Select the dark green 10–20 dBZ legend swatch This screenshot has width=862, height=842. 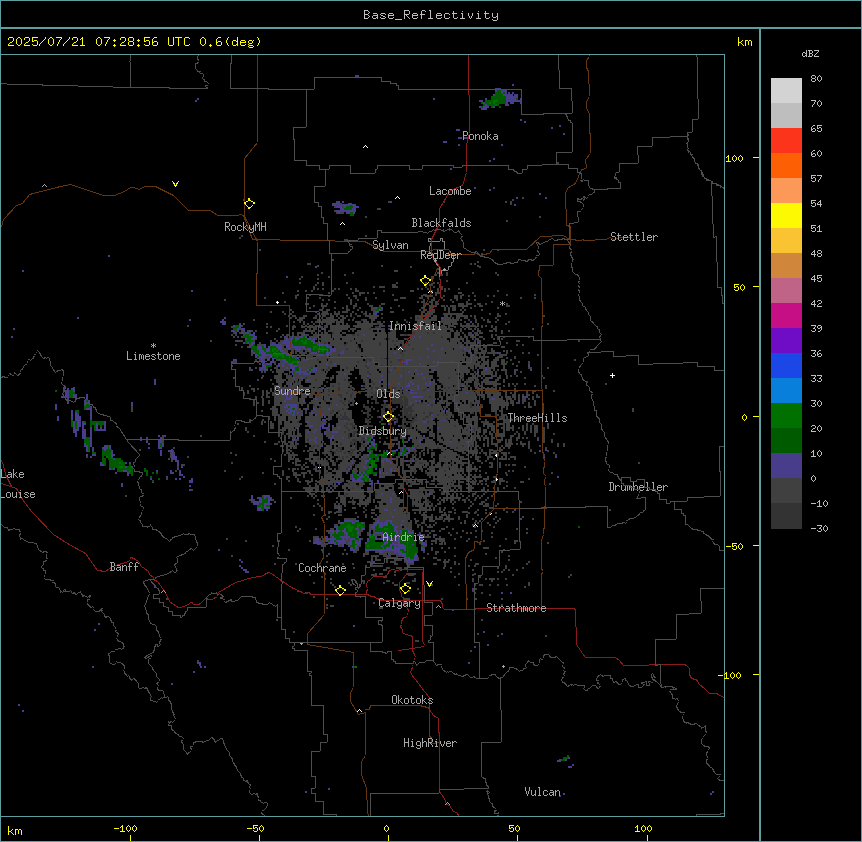coord(786,440)
